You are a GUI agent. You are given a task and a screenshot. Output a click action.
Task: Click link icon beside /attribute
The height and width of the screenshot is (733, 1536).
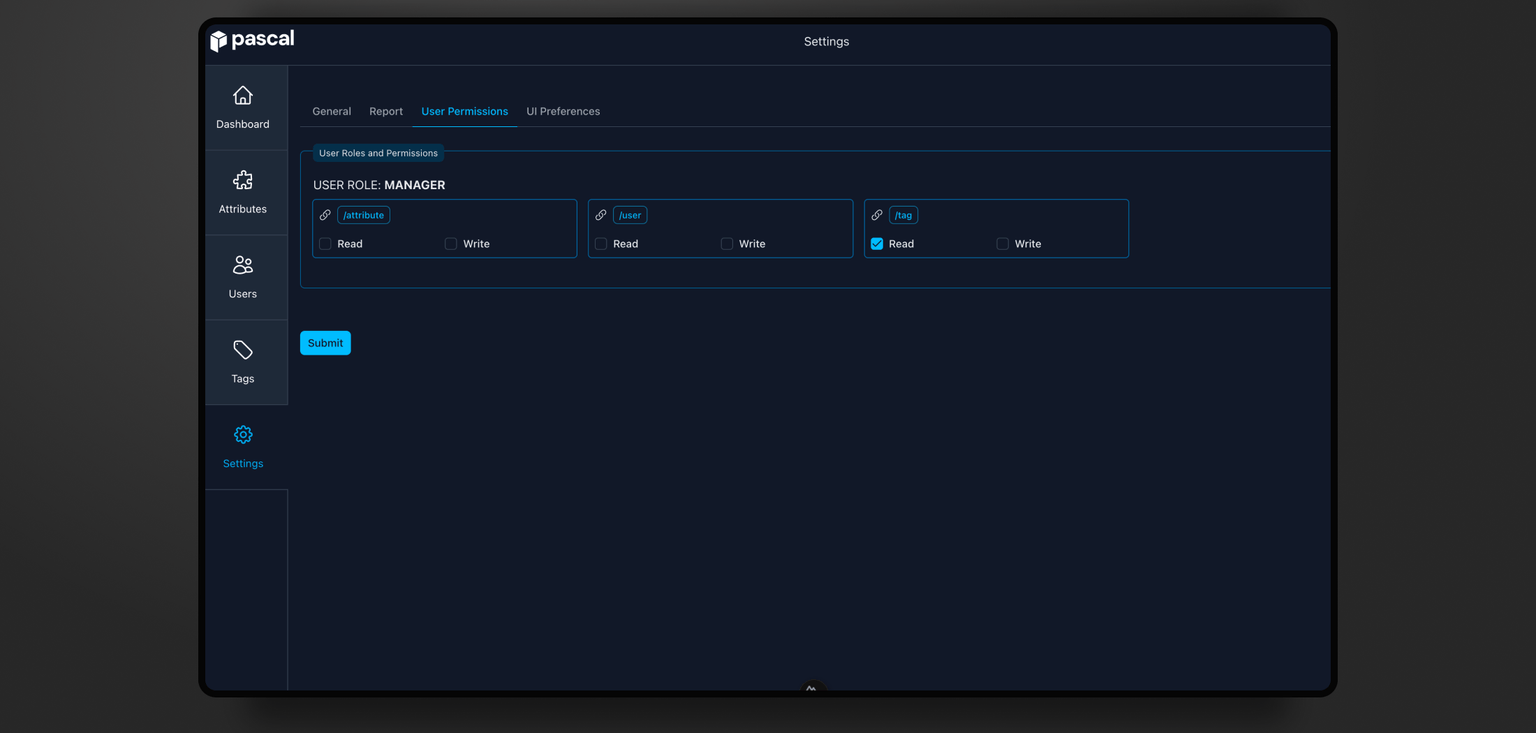coord(325,215)
